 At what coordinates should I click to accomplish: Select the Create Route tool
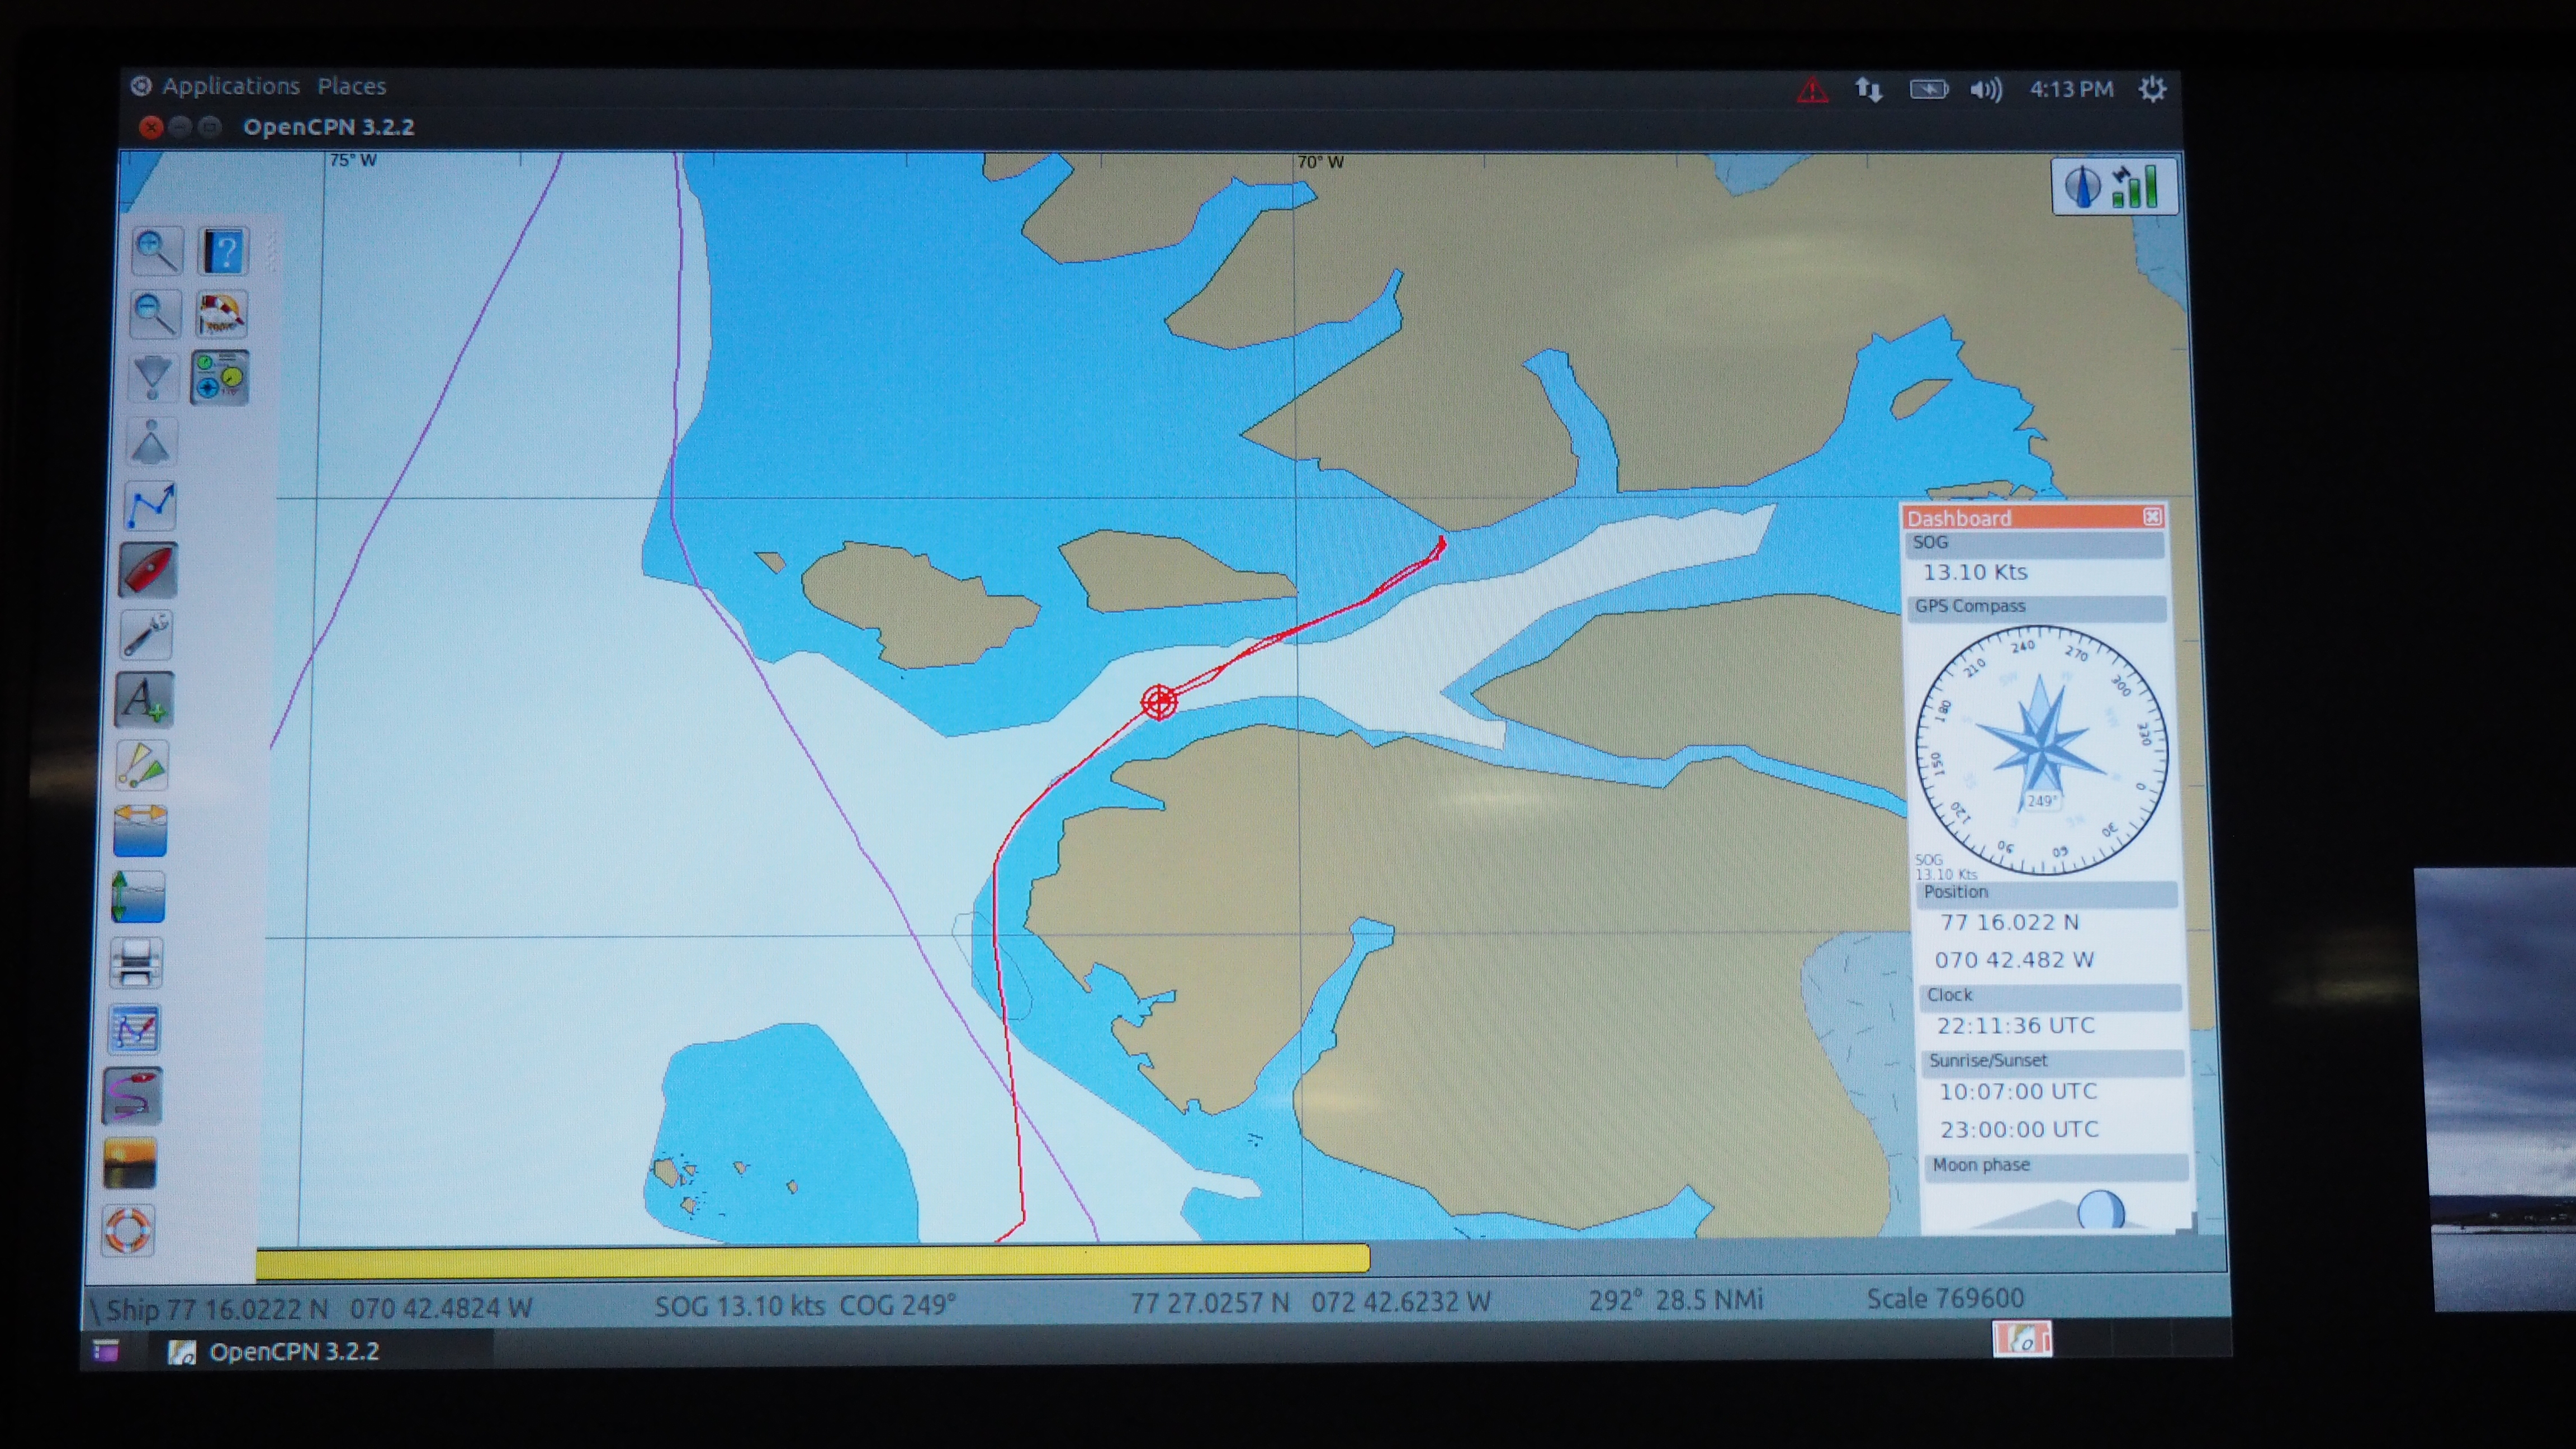pos(150,506)
